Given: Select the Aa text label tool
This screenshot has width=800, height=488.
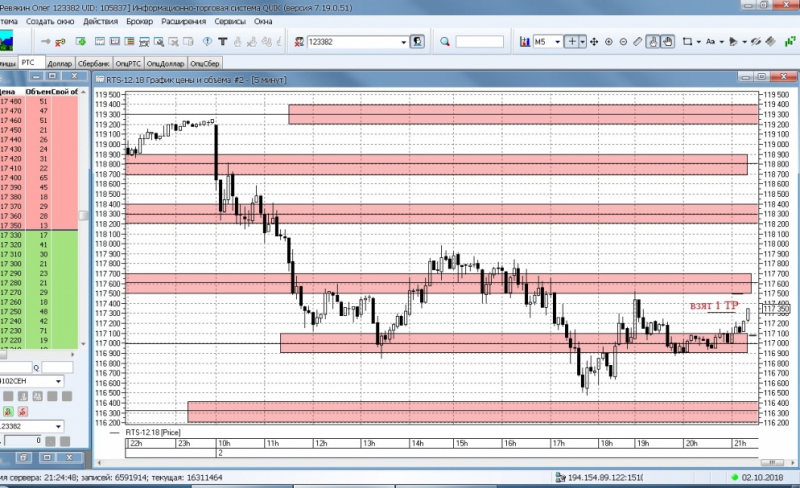Looking at the screenshot, I should (710, 42).
